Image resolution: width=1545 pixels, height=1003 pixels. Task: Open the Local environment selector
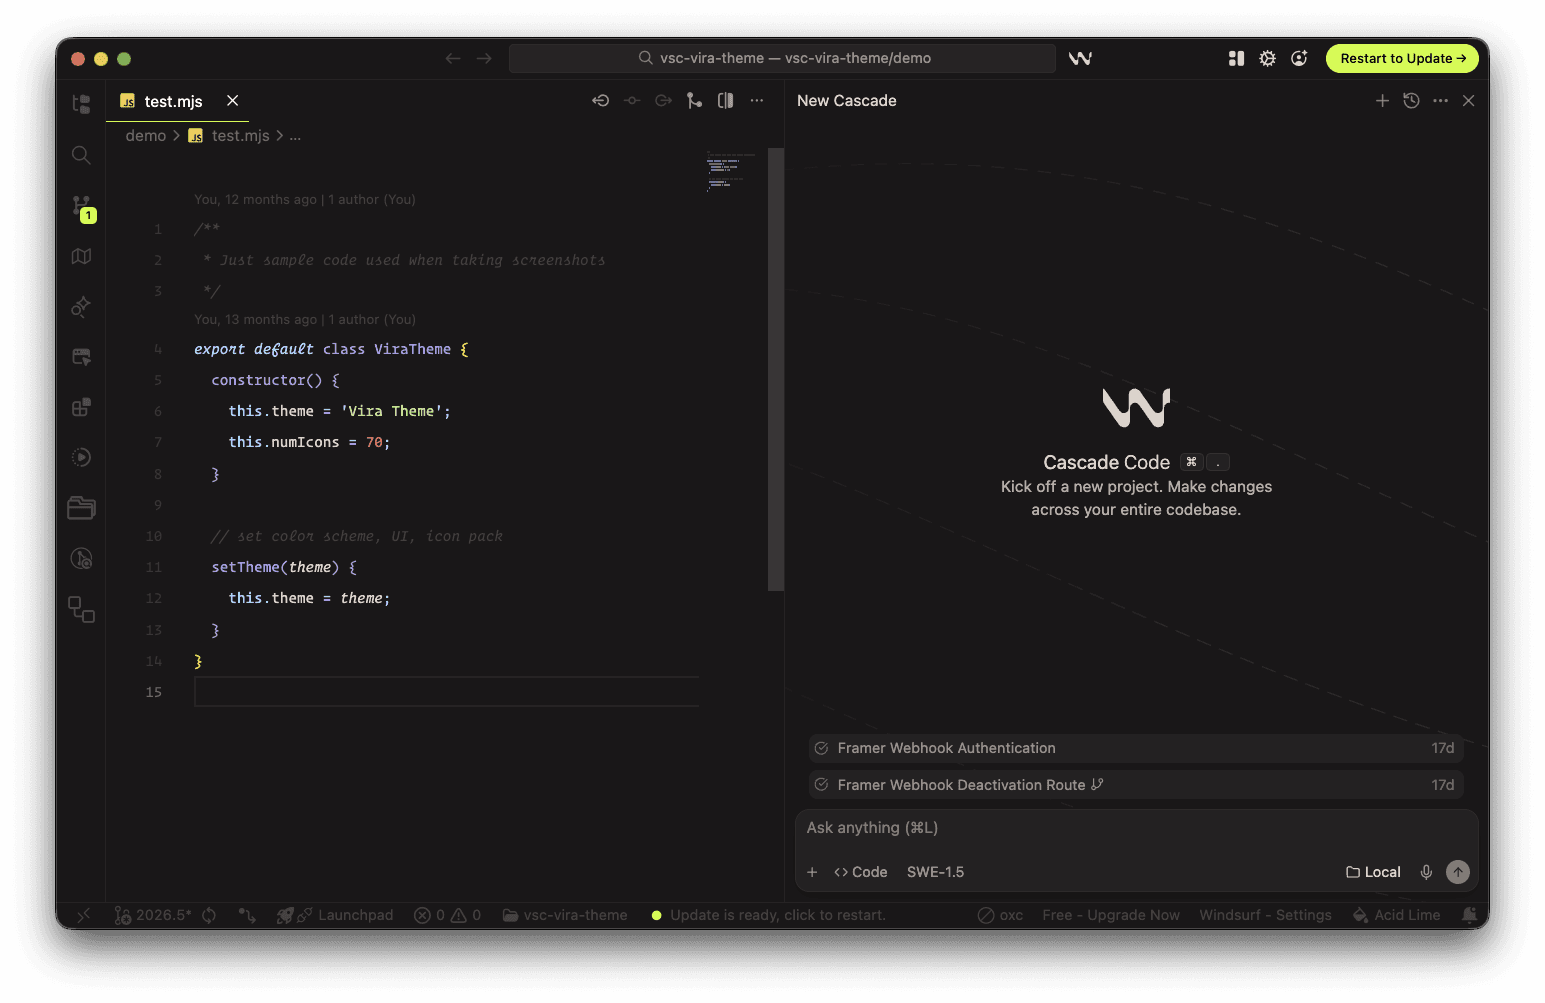click(1373, 872)
